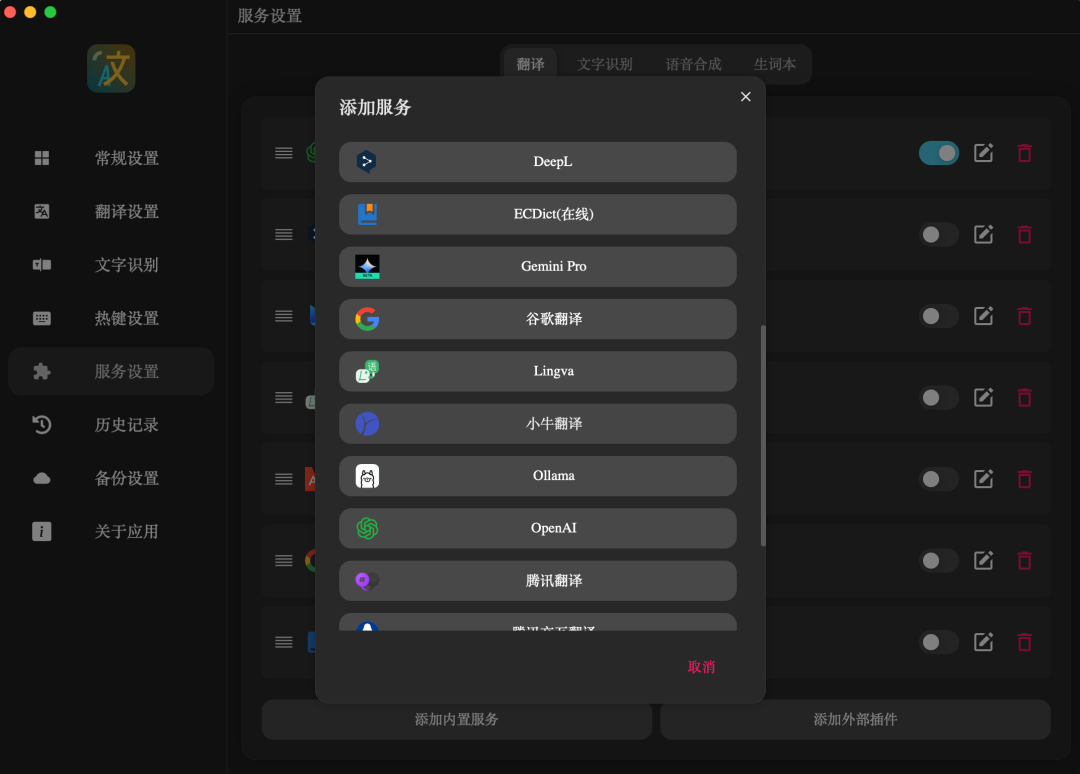Grab the second service's drag handle
The image size is (1080, 774).
pyautogui.click(x=284, y=235)
